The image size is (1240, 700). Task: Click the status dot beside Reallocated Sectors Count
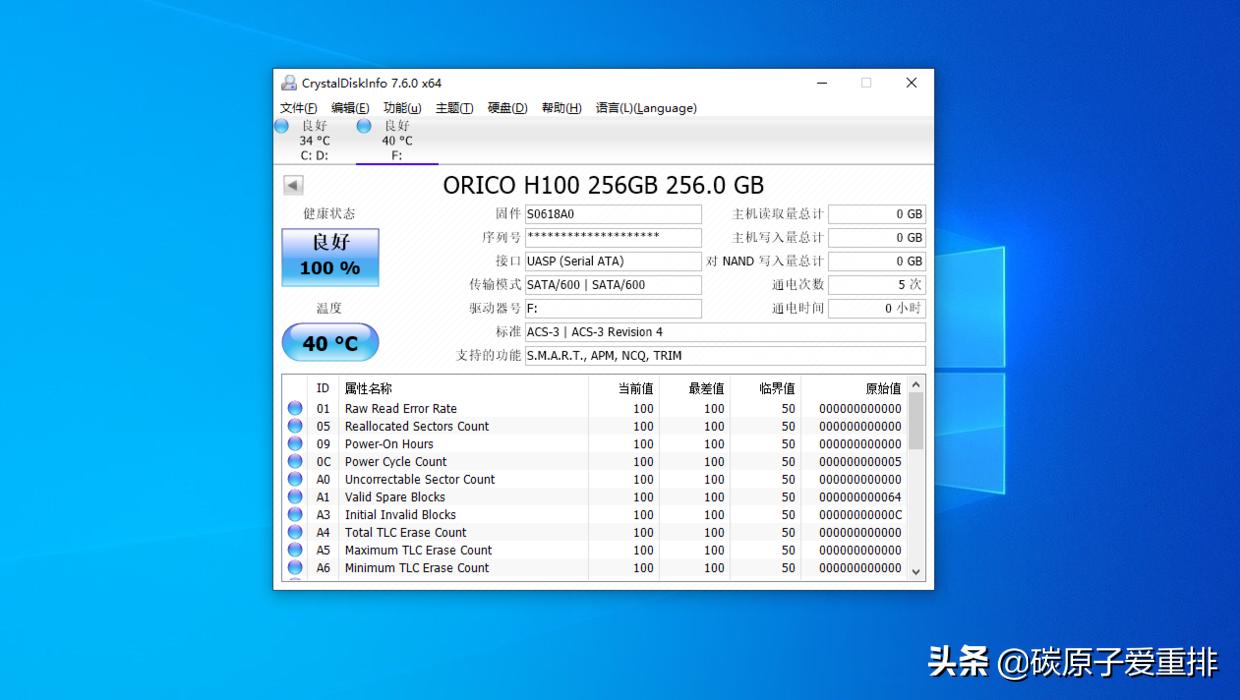pos(295,426)
